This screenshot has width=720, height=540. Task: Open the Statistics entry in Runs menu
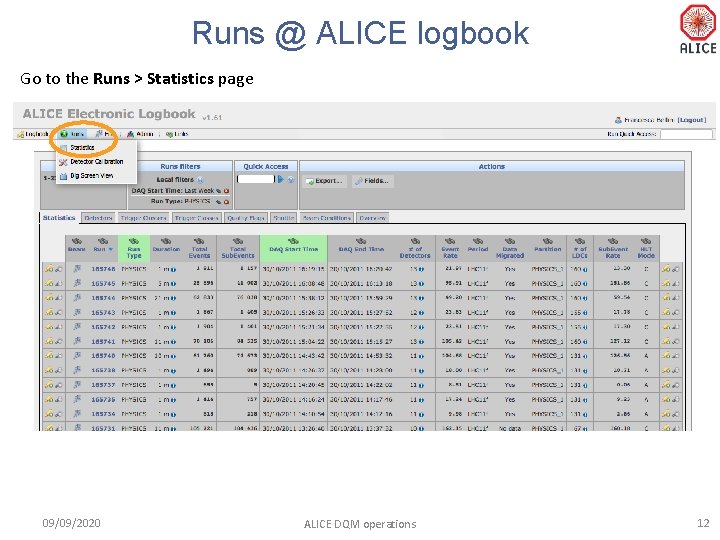[82, 147]
